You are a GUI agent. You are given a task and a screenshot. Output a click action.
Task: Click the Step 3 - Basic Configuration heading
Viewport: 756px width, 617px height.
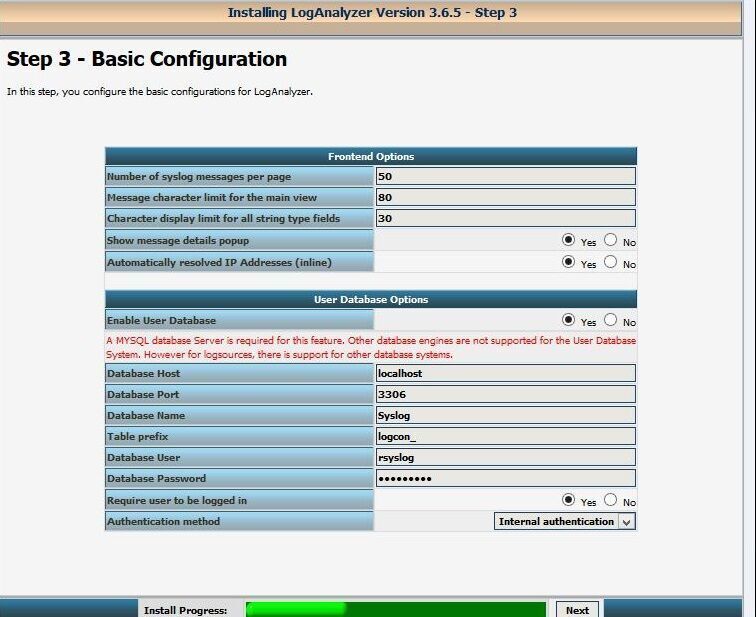pyautogui.click(x=147, y=59)
